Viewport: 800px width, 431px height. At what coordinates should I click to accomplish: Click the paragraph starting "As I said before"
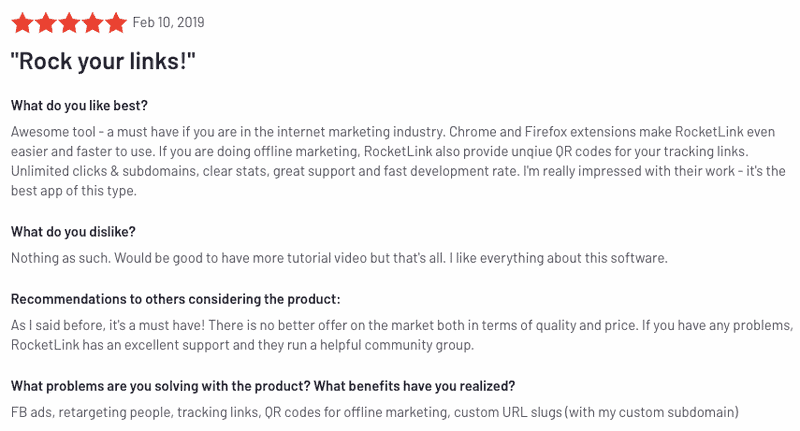(x=402, y=335)
